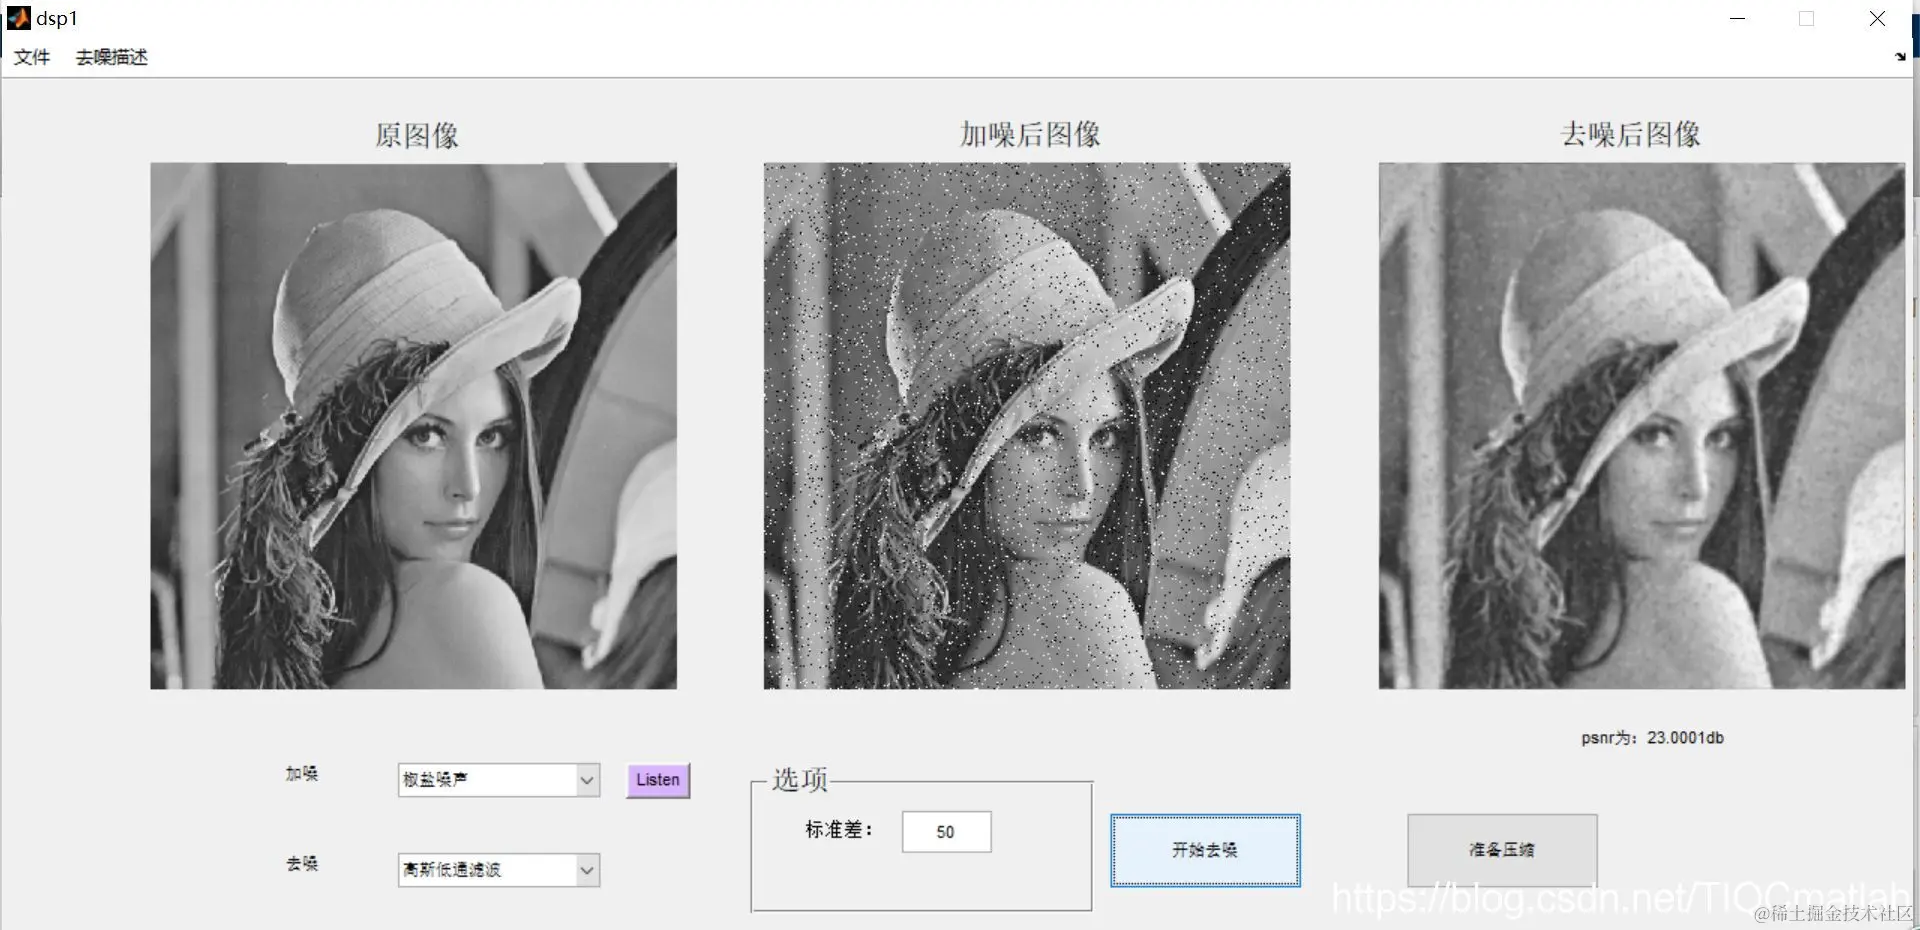This screenshot has height=930, width=1920.
Task: Click the 加噪 label next to noise dropdown
Action: [303, 774]
